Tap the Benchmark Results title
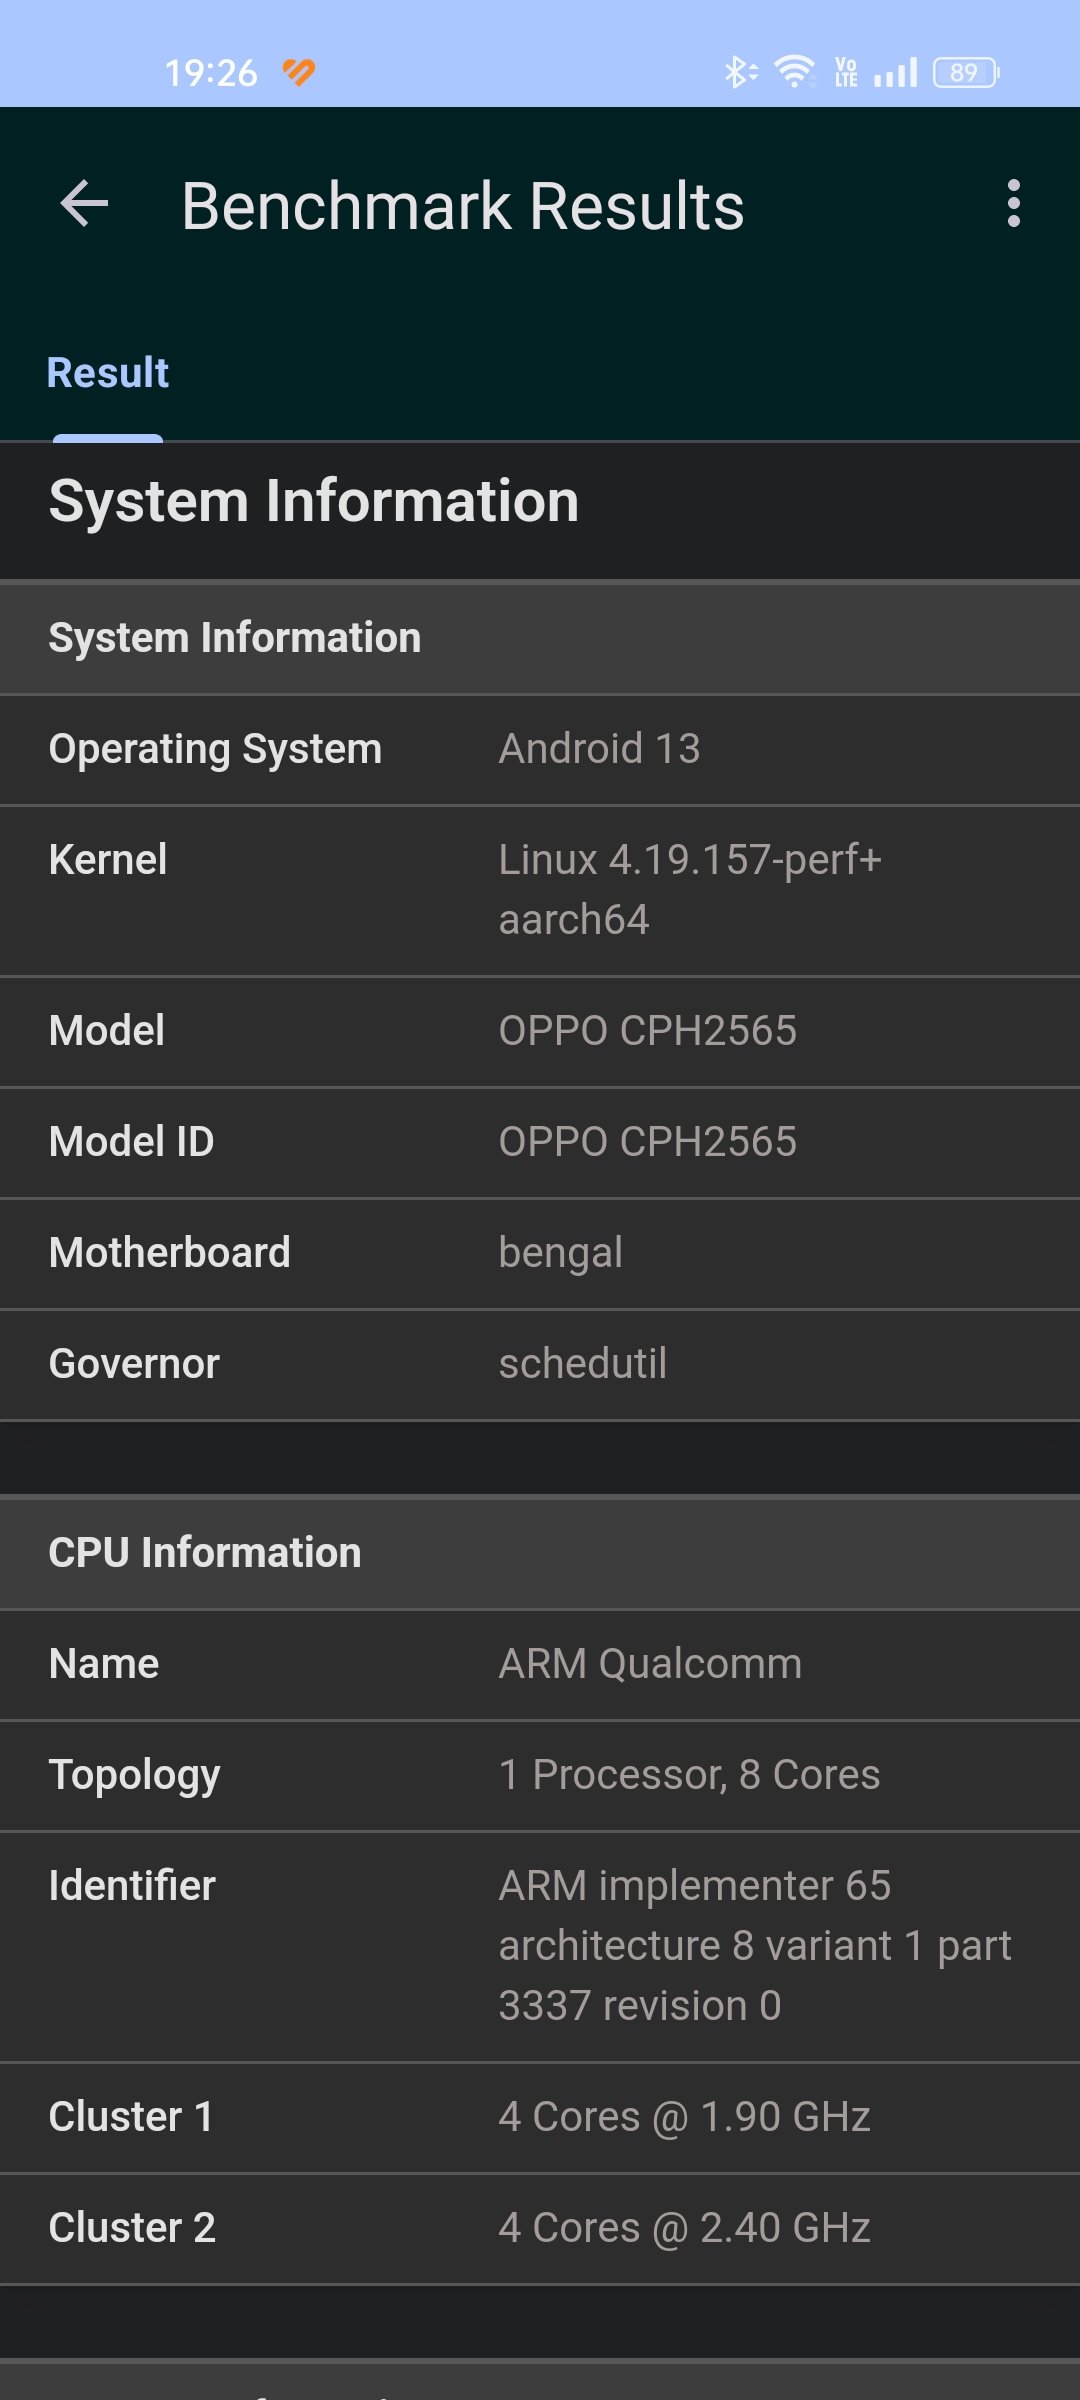Screen dimensions: 1080x2400 point(463,206)
